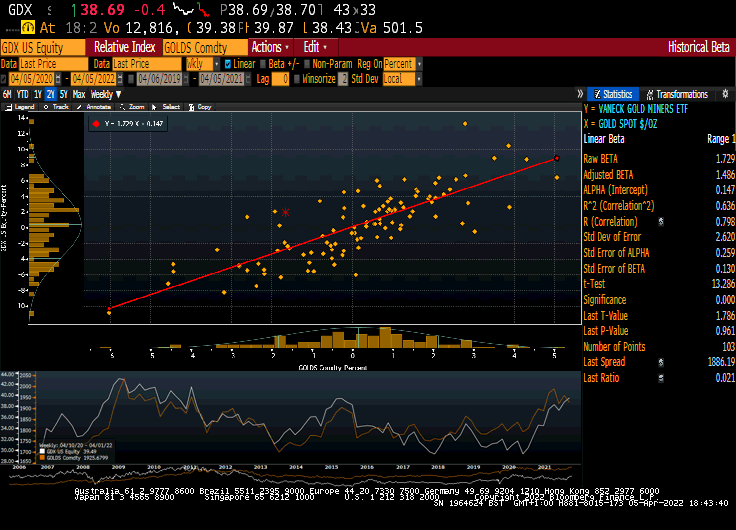Screen dimensions: 736x530
Task: Choose the Zoom tool
Action: (133, 106)
